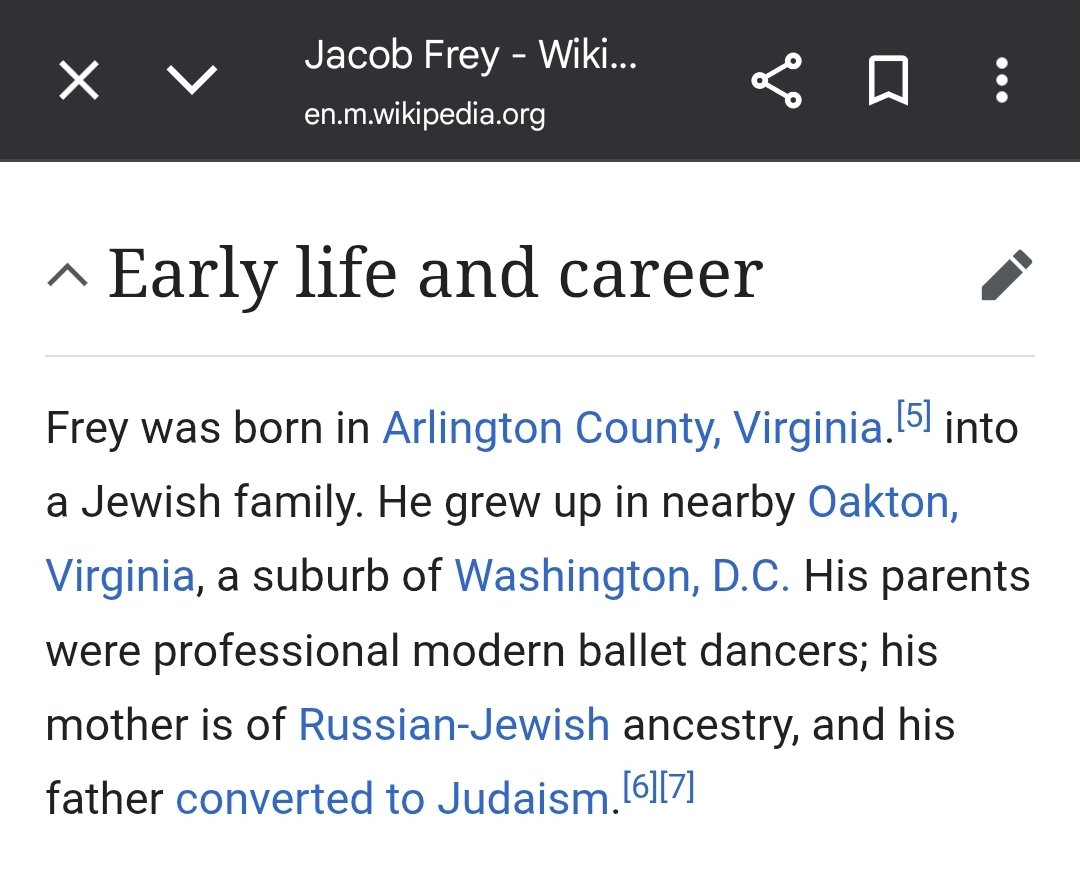Open citation reference [7]
The width and height of the screenshot is (1080, 877).
point(676,786)
